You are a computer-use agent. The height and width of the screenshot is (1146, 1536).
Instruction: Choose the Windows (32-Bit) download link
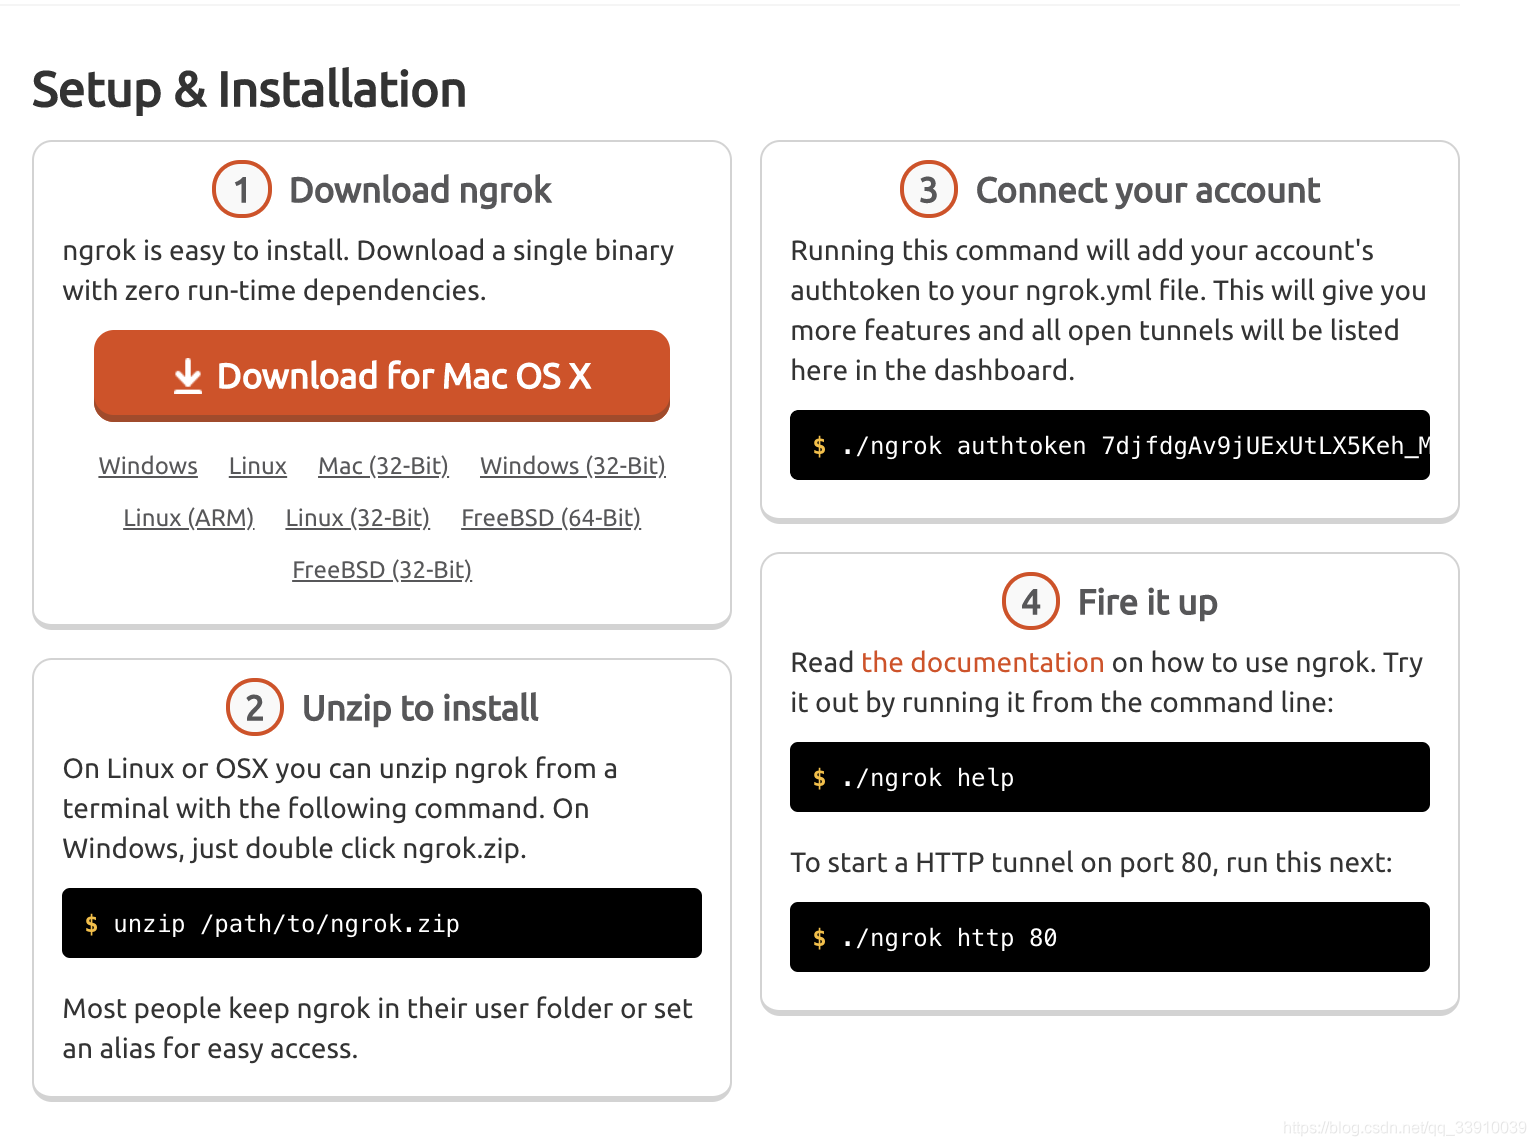tap(573, 466)
